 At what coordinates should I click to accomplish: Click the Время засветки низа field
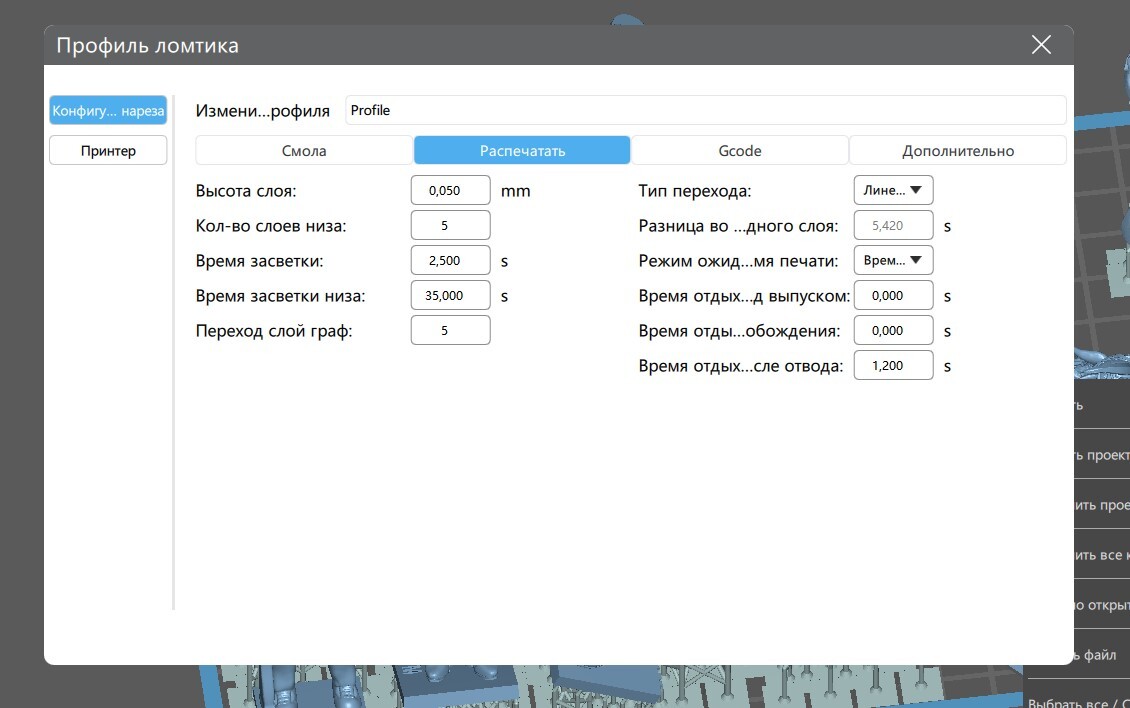coord(450,296)
